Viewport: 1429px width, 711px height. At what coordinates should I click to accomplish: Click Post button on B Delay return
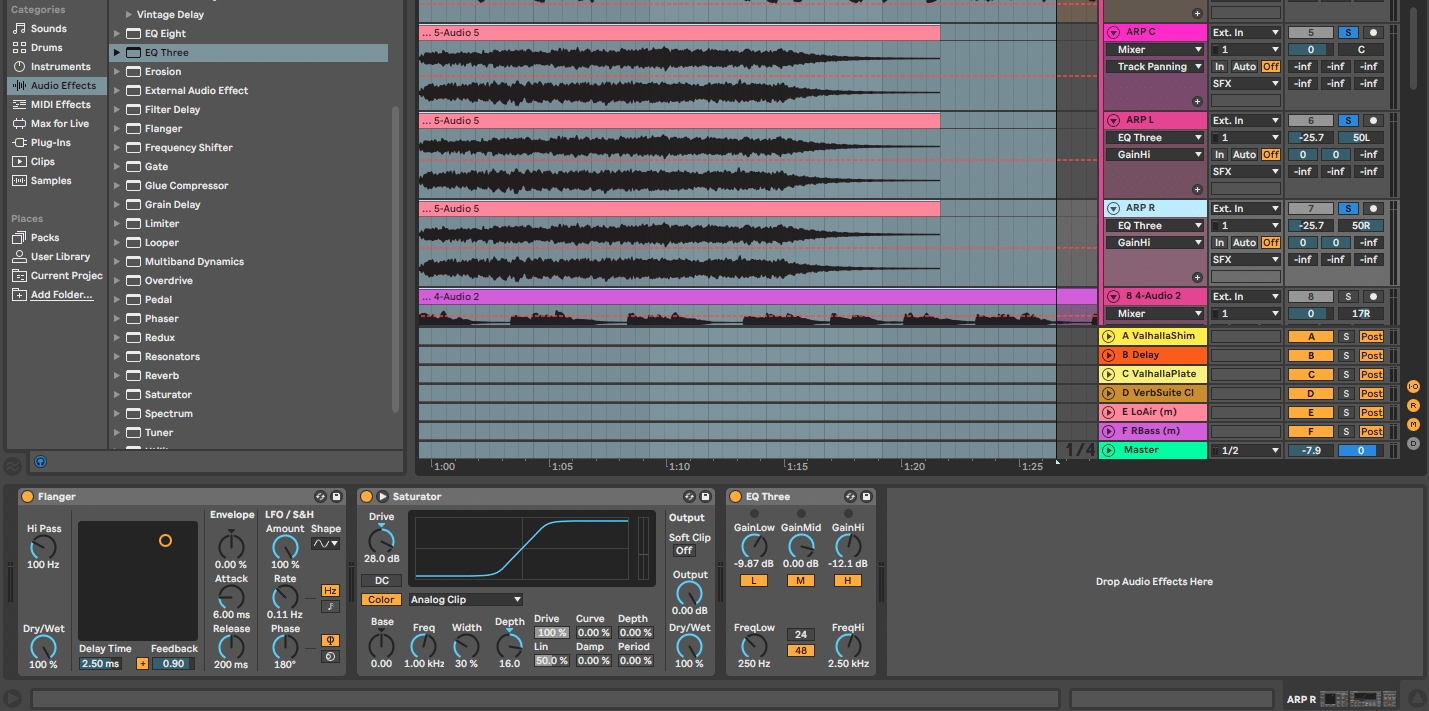[1371, 356]
